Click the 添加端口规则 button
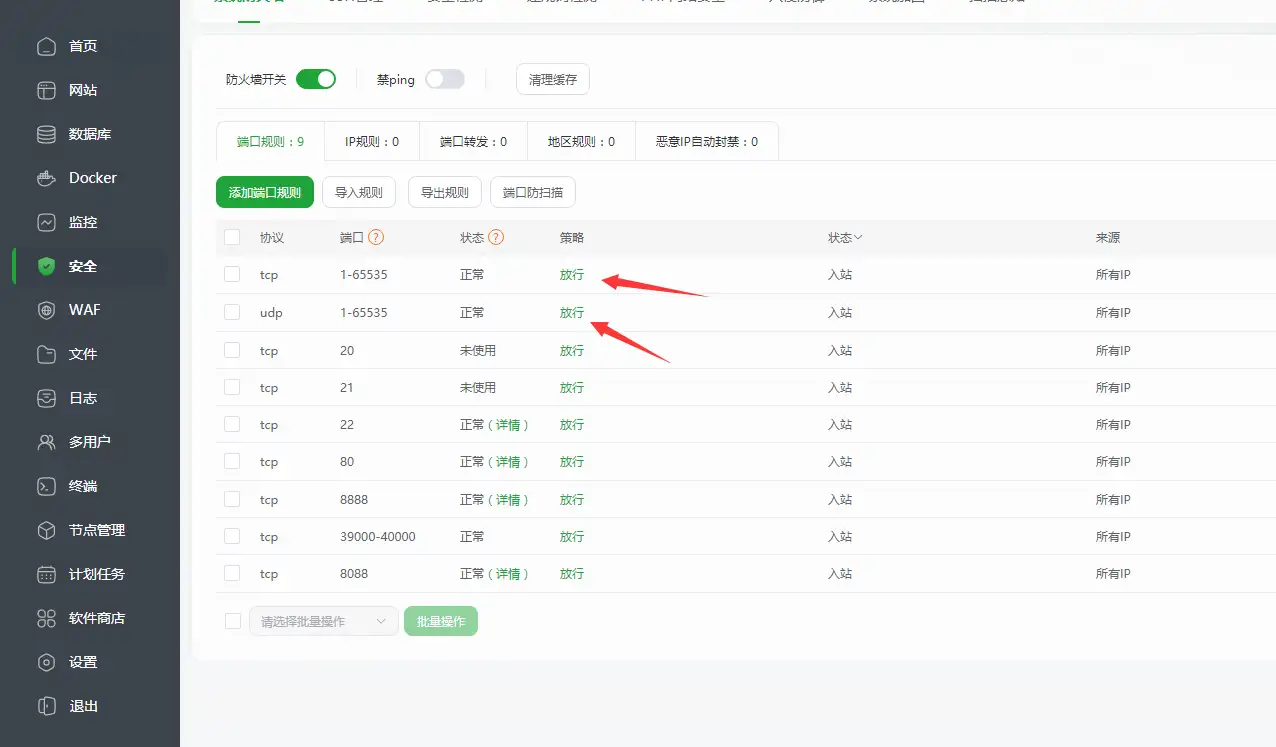Image resolution: width=1276 pixels, height=747 pixels. click(x=264, y=191)
